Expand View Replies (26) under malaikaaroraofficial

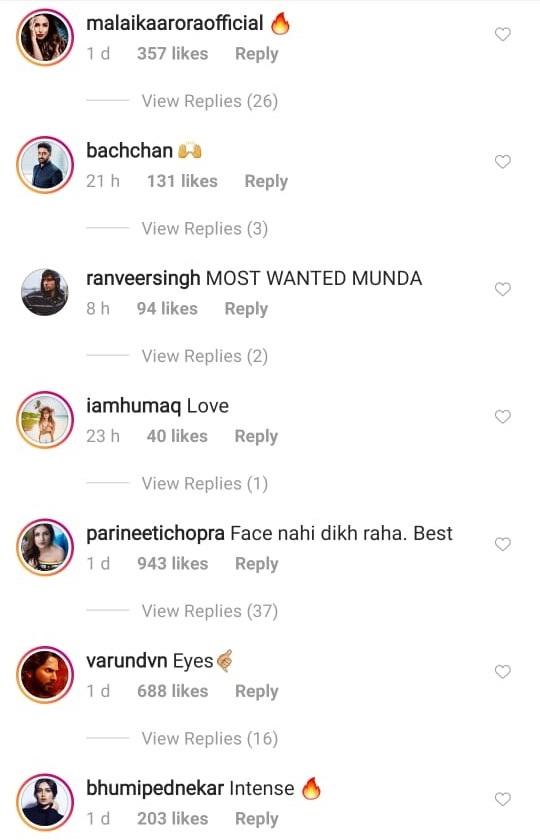(209, 101)
